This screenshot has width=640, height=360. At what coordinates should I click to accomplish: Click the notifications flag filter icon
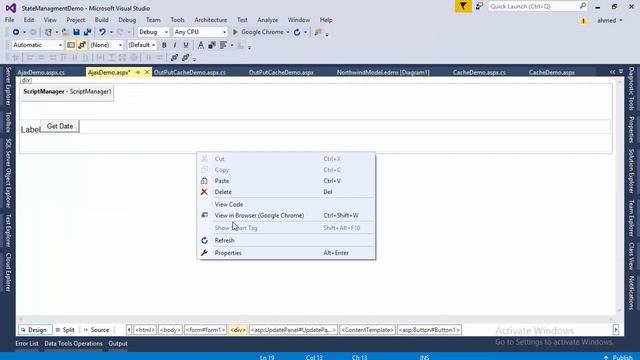tap(463, 6)
